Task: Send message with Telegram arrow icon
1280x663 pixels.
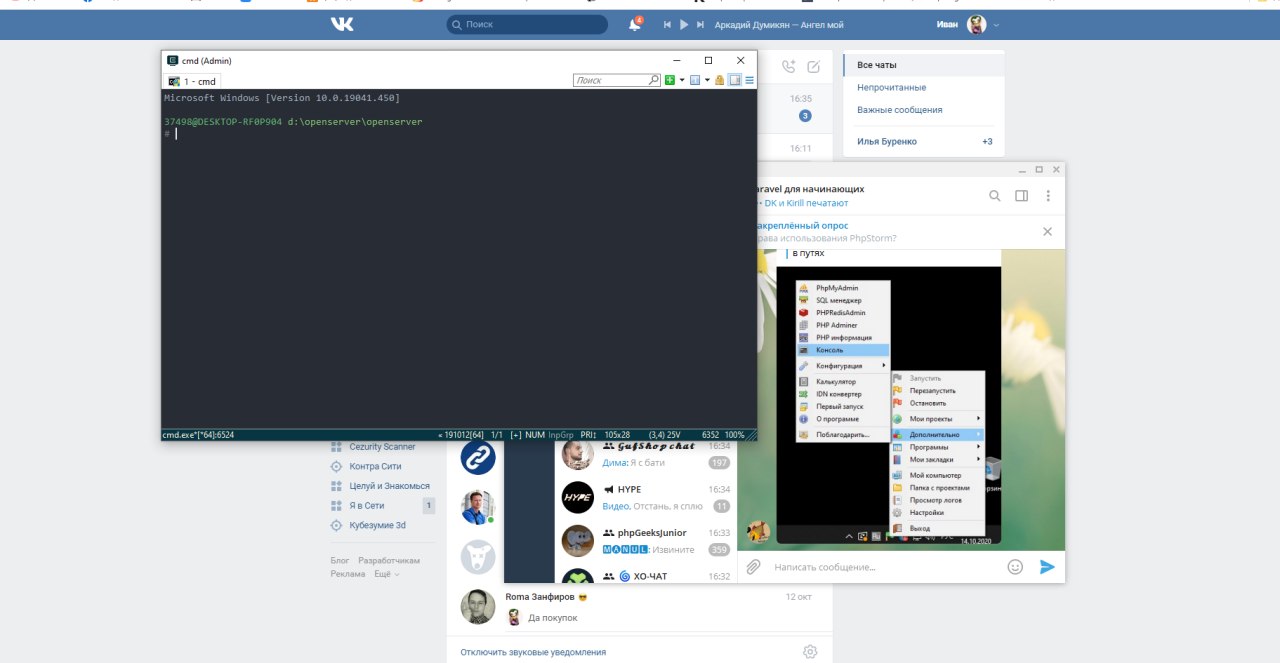Action: pos(1047,567)
